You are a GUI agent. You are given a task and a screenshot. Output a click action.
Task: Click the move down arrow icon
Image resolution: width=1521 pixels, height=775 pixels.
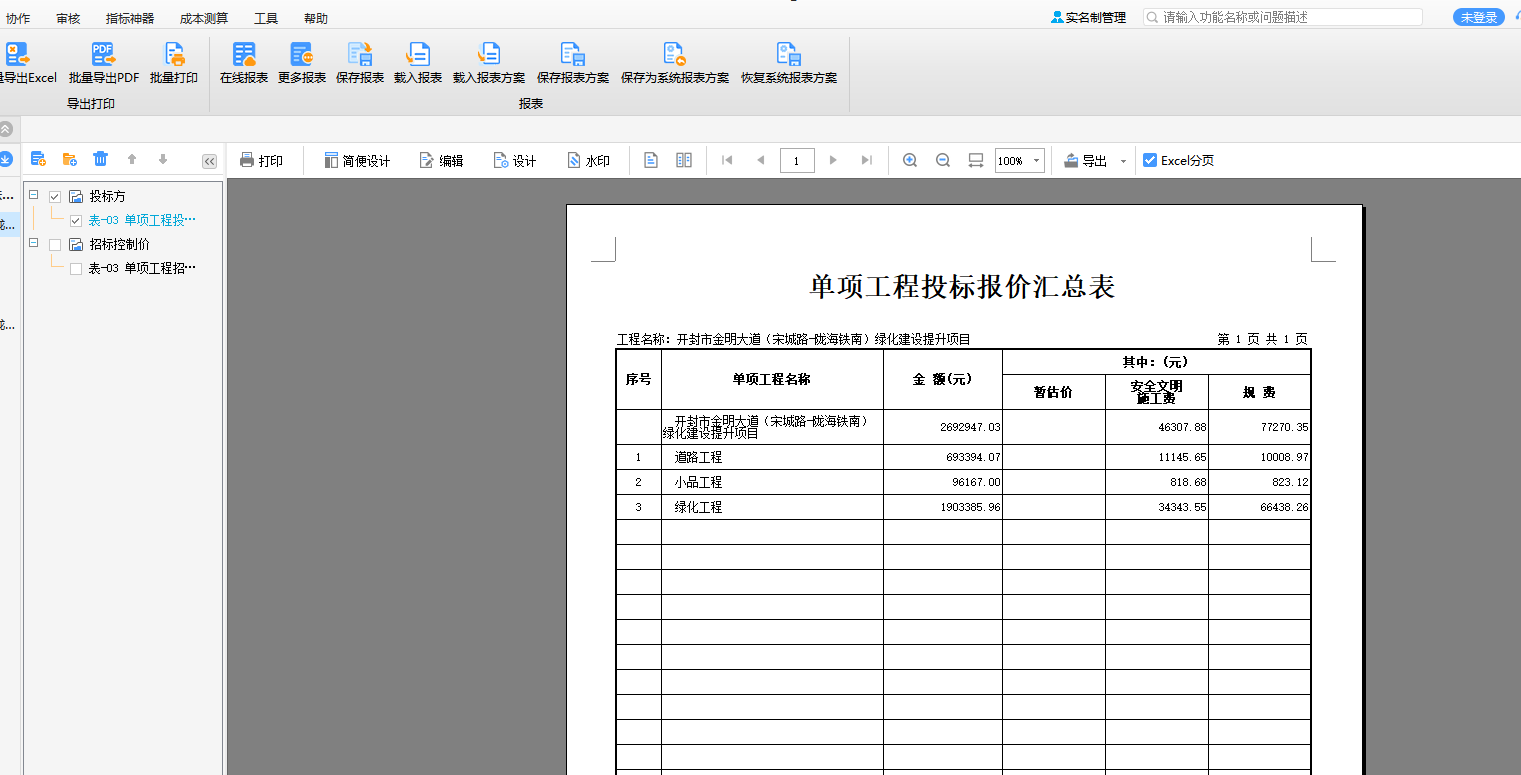point(163,159)
